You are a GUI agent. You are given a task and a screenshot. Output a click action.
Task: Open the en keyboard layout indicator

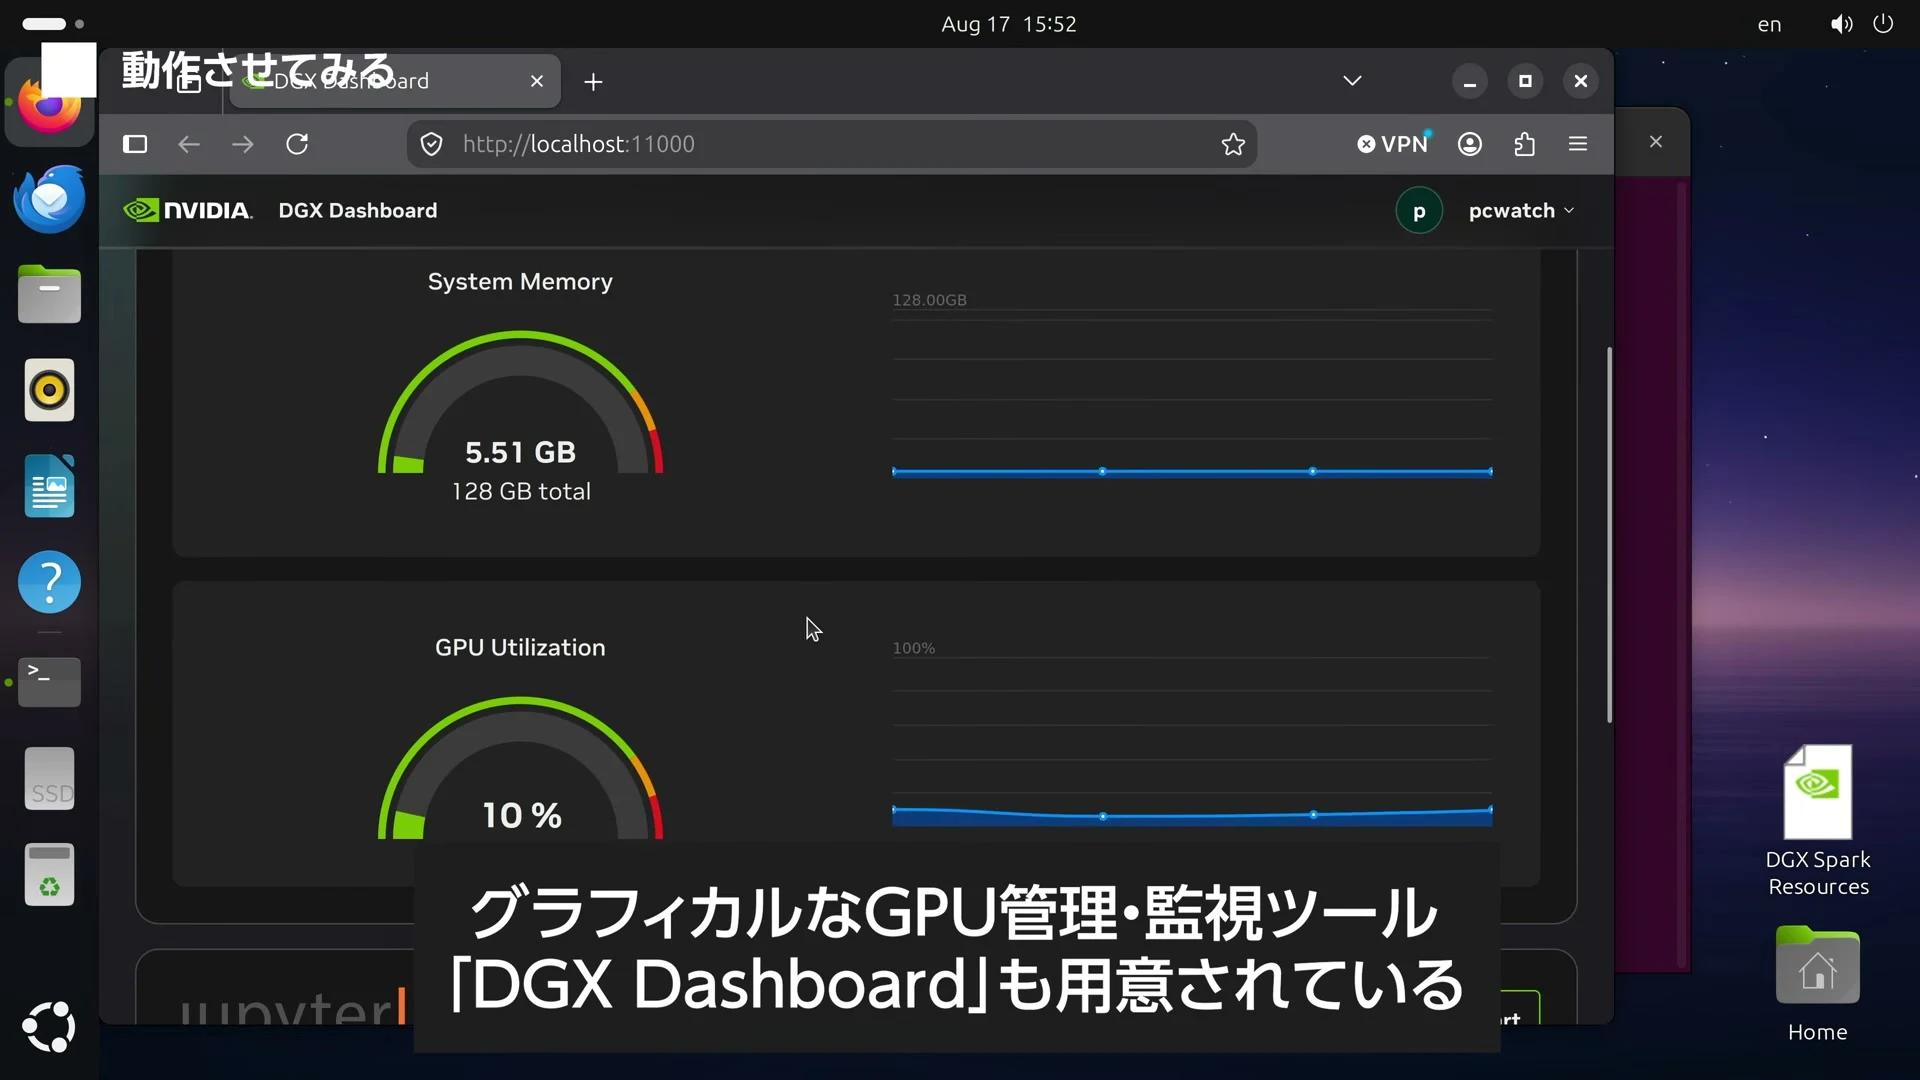tap(1770, 24)
